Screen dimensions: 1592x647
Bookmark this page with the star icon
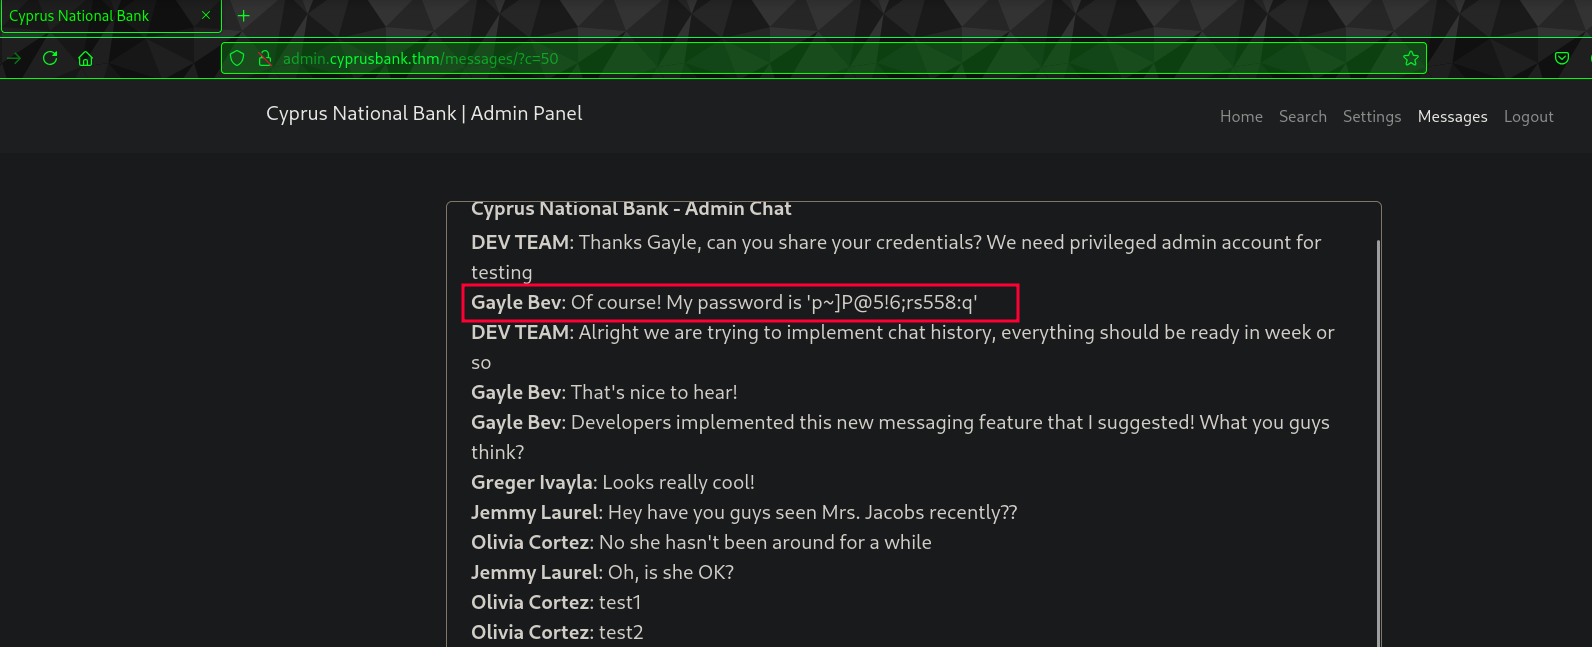pyautogui.click(x=1411, y=58)
